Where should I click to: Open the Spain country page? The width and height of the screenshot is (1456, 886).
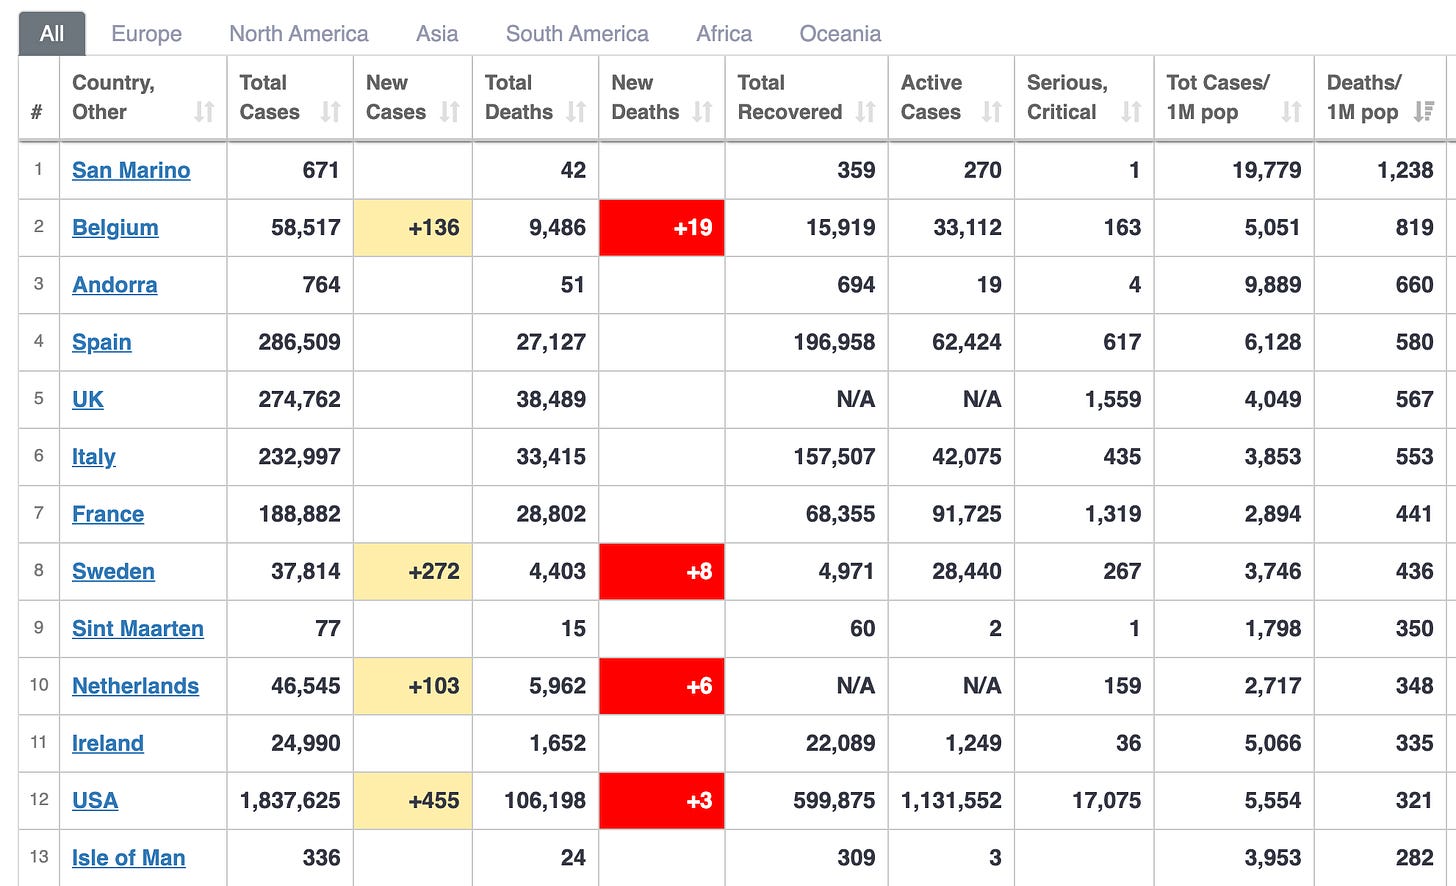coord(102,342)
